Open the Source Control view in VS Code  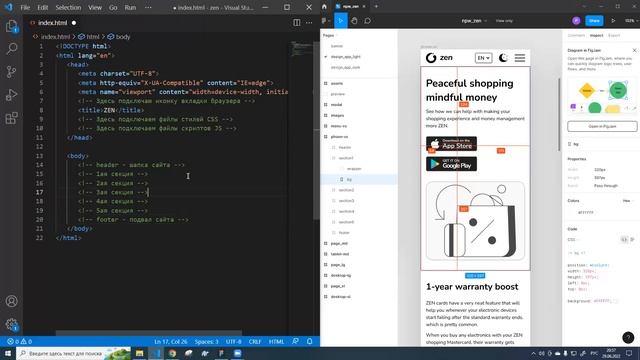(x=11, y=72)
